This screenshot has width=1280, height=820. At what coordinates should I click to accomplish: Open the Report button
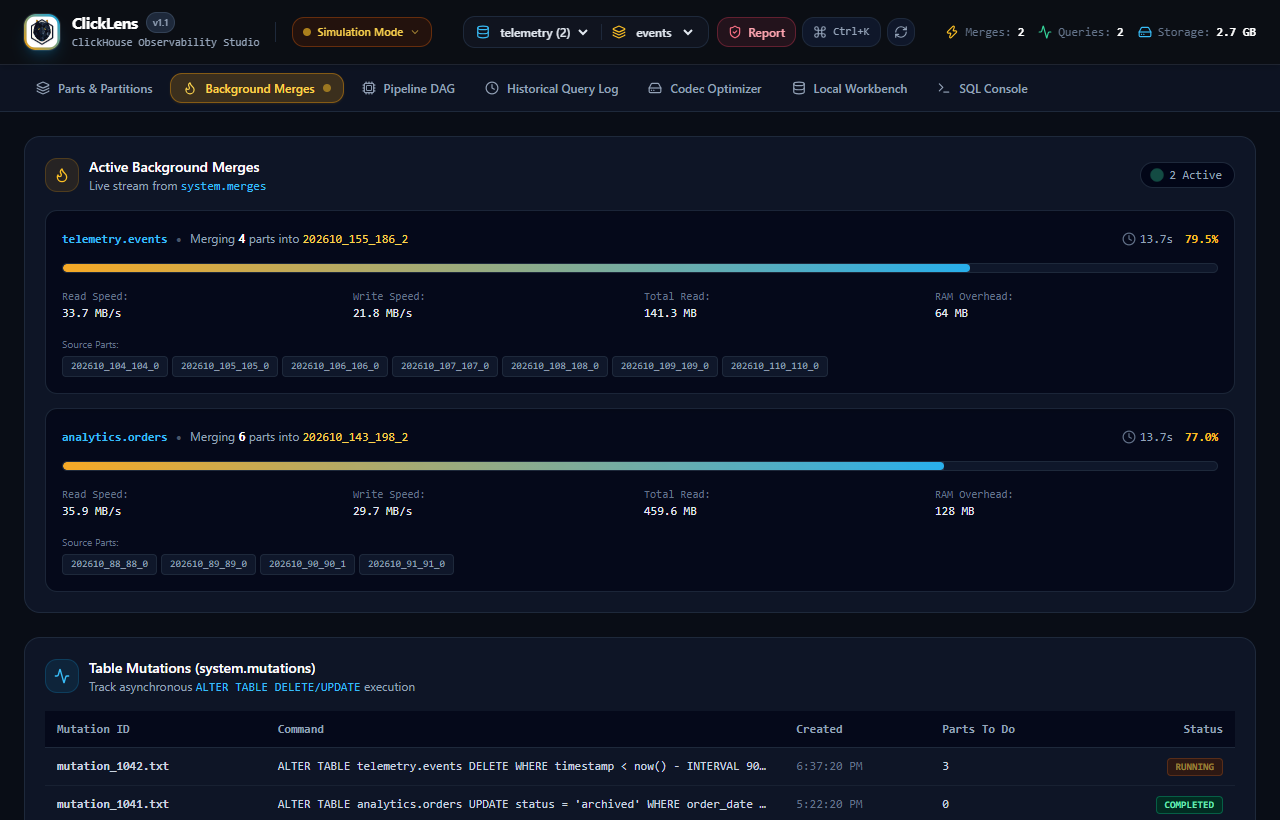tap(756, 32)
